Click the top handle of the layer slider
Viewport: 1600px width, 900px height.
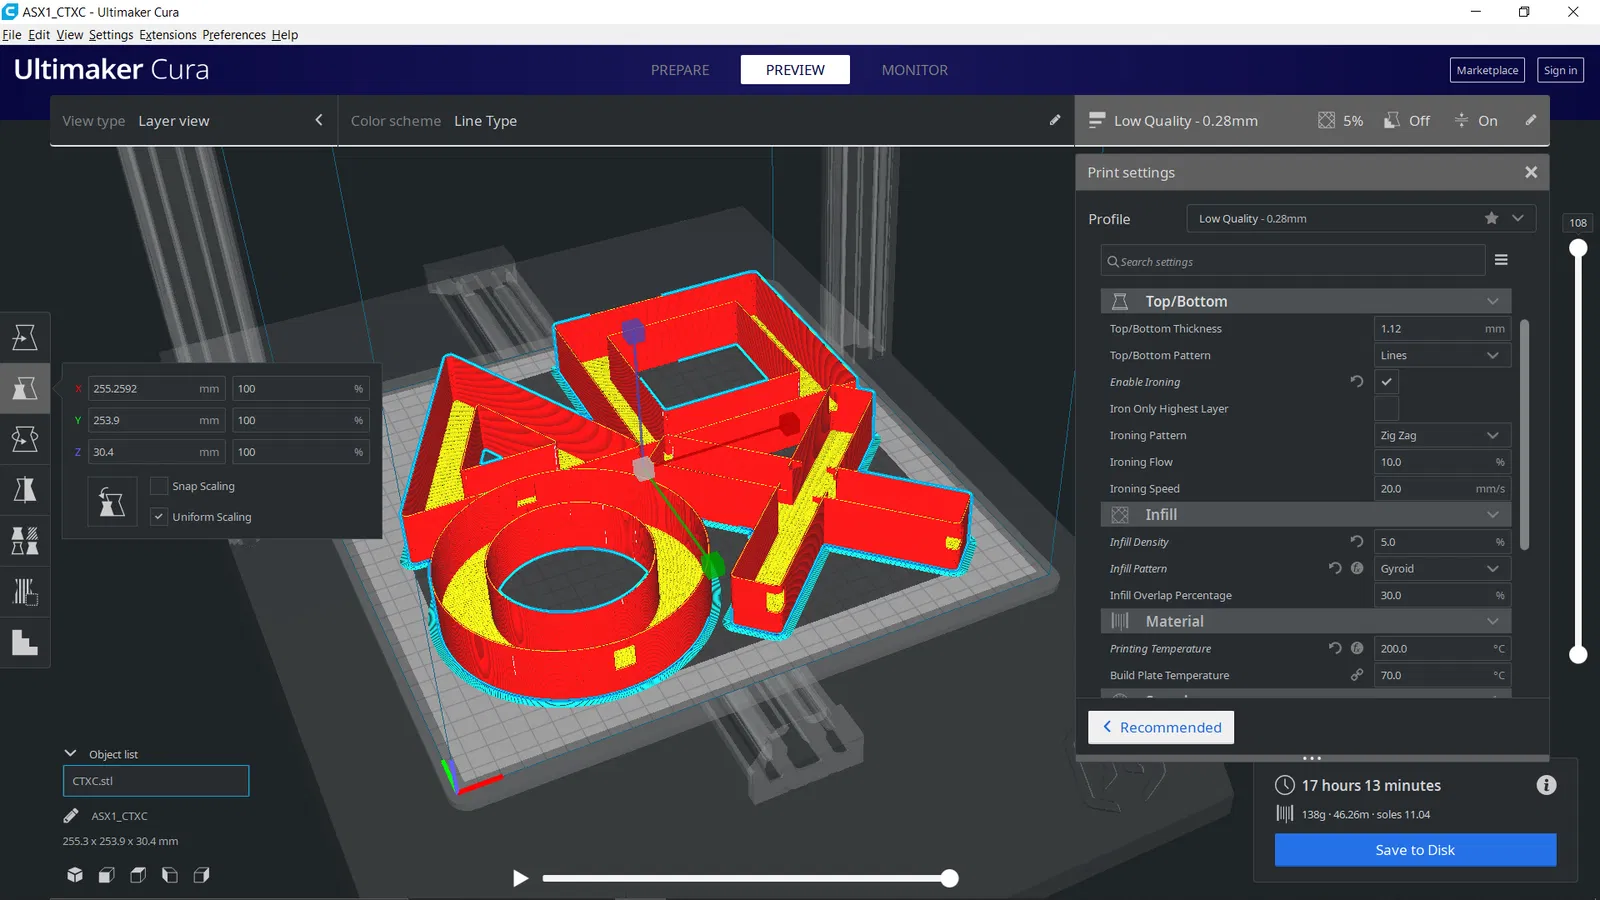point(1578,248)
